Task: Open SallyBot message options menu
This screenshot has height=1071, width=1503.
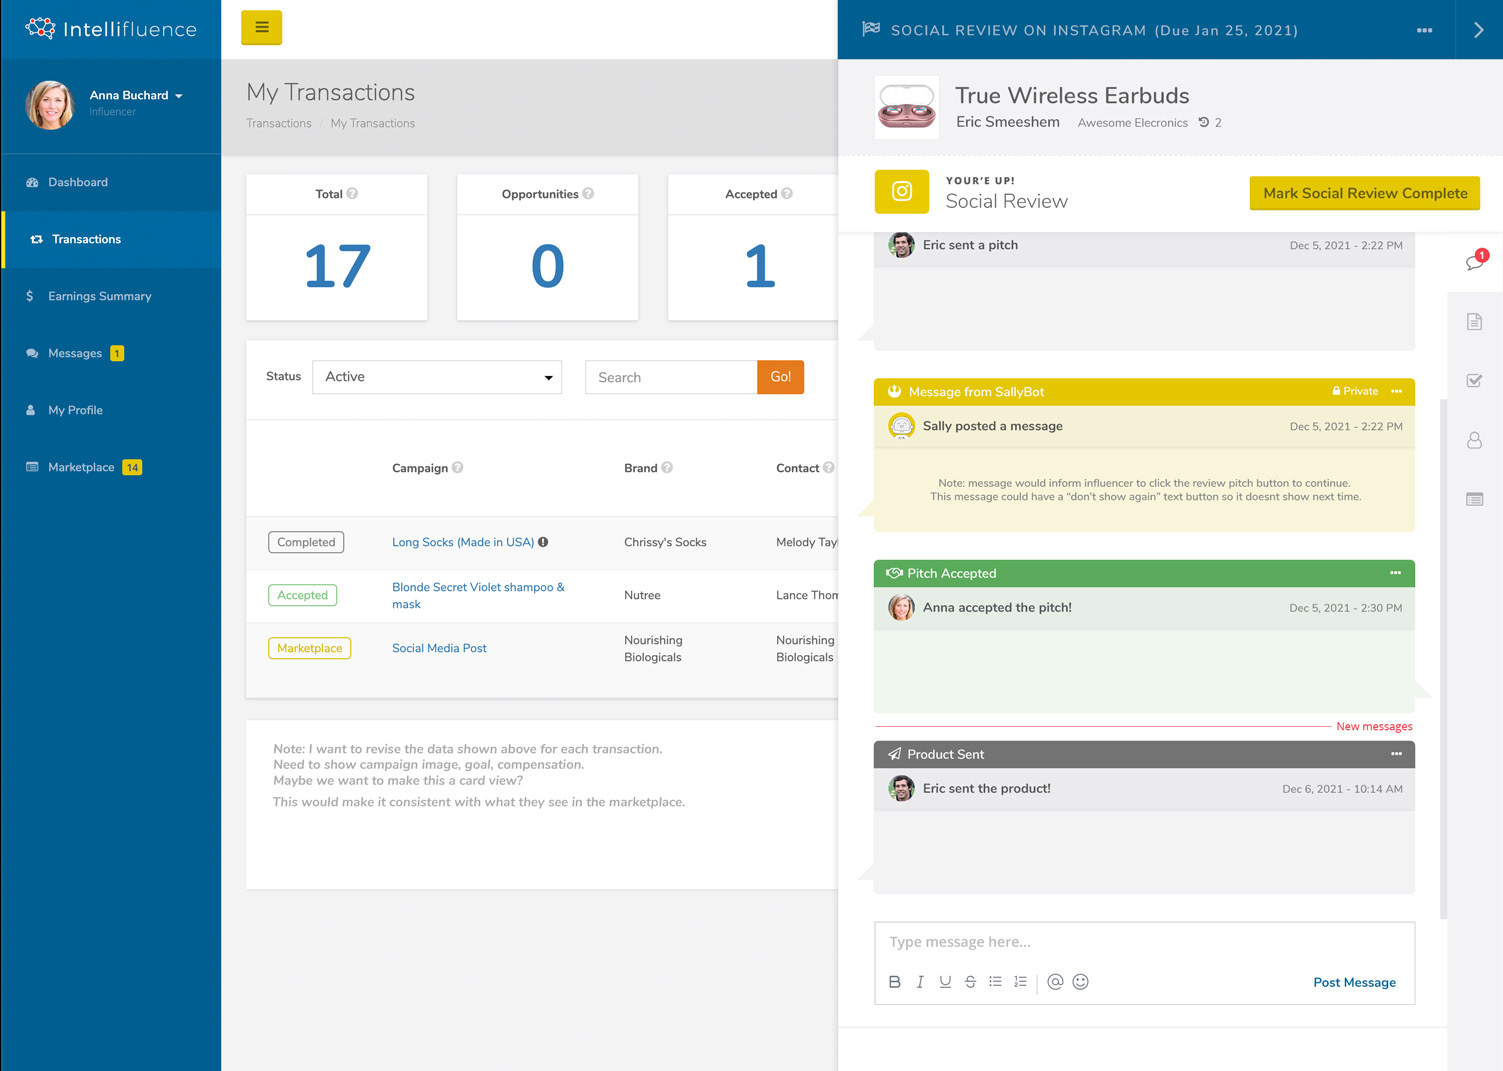Action: click(1396, 391)
